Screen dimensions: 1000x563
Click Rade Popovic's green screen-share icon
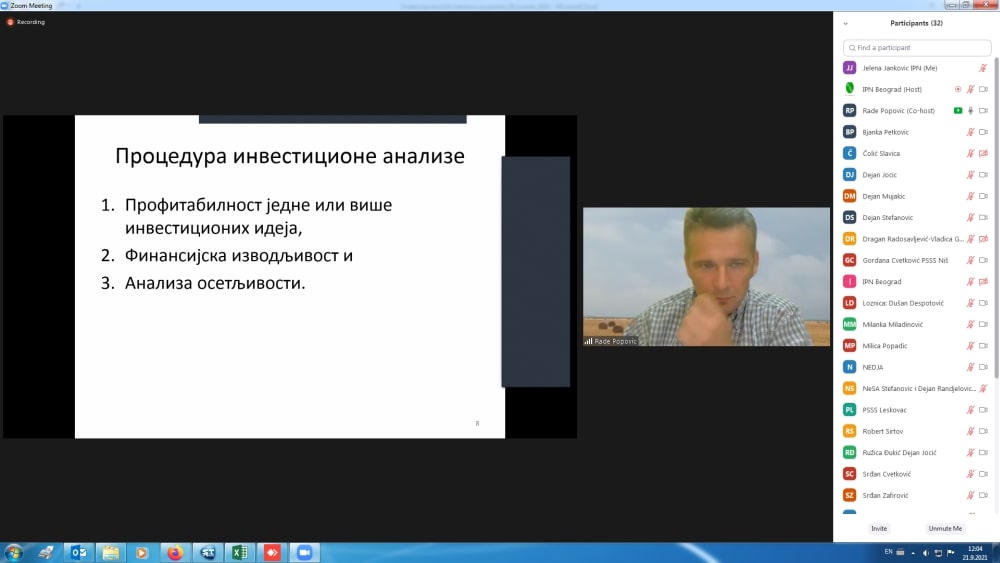click(958, 110)
